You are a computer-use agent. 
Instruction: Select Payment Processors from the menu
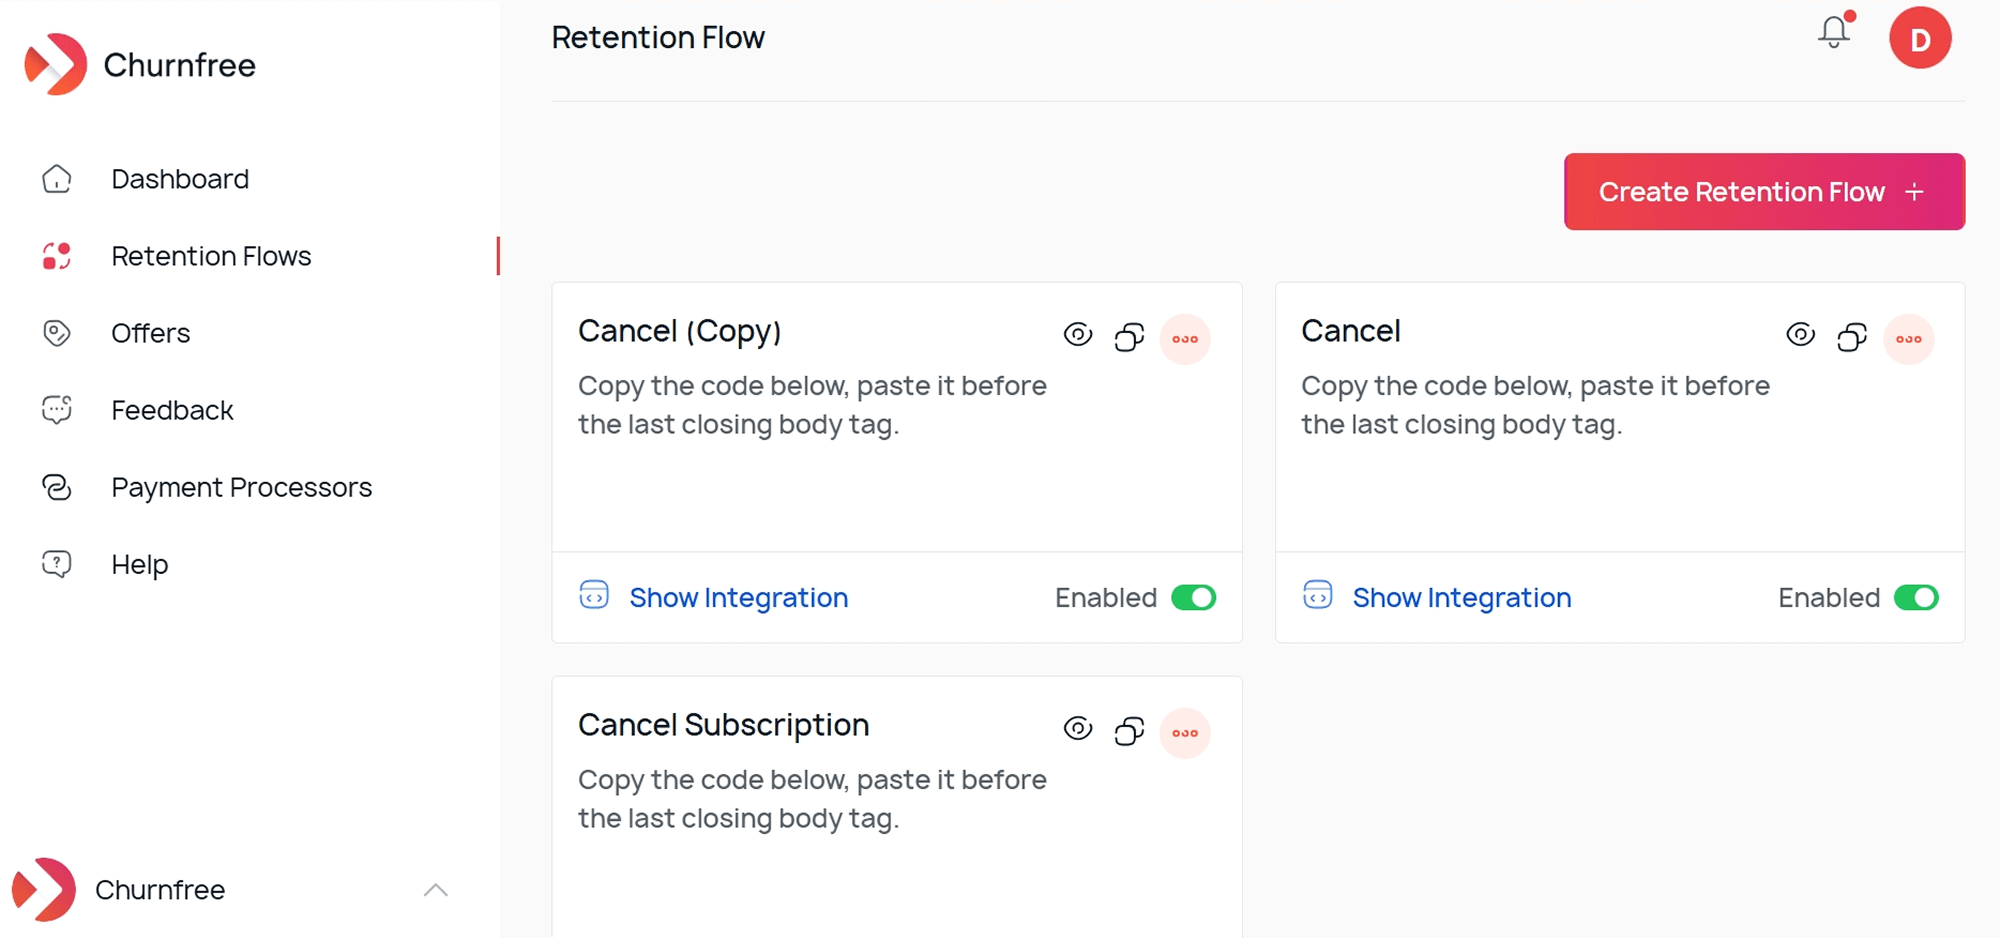point(240,487)
